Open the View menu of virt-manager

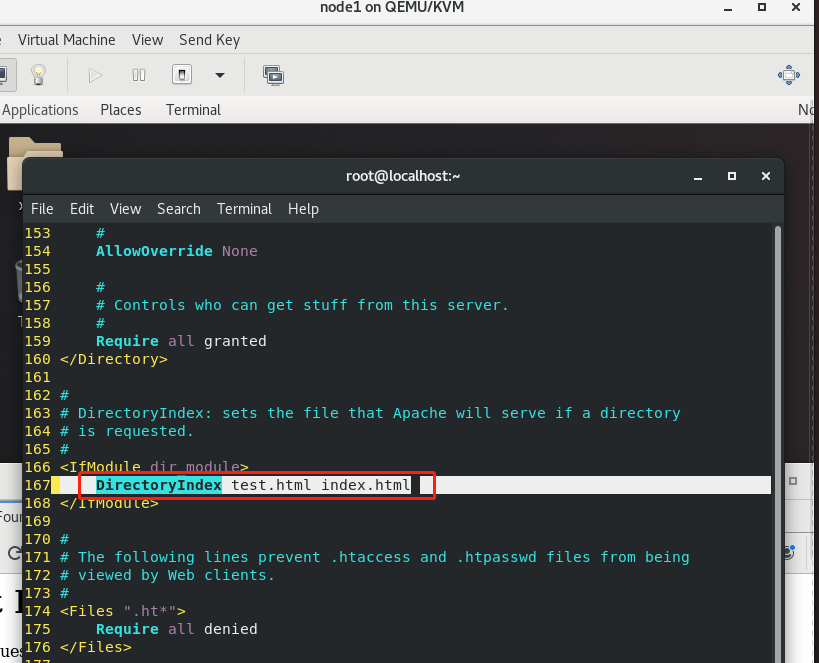147,40
